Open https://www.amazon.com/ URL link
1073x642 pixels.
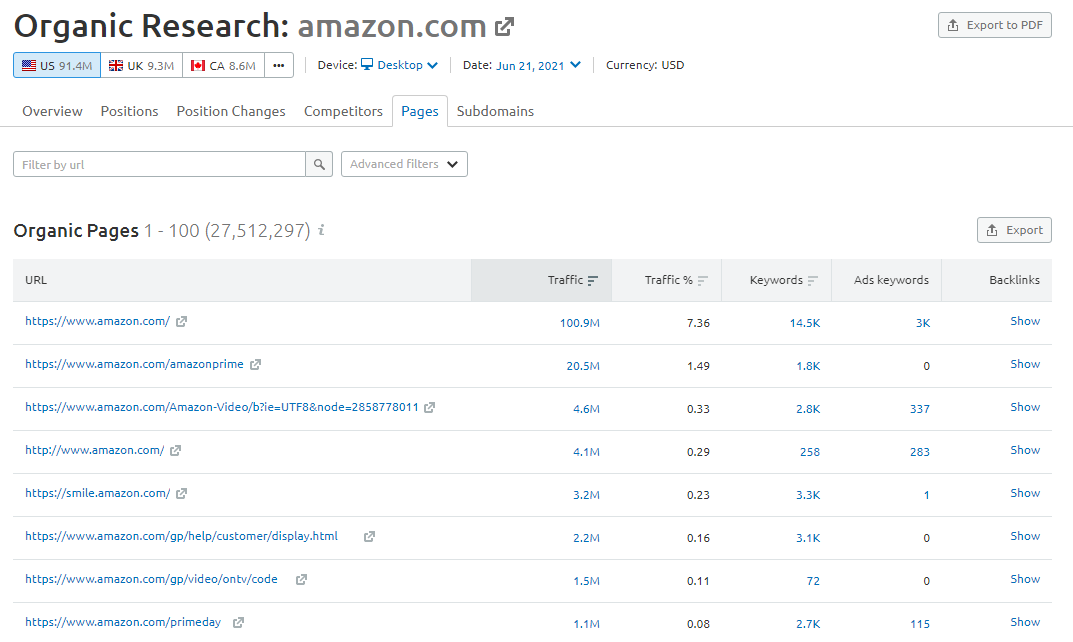(x=97, y=321)
